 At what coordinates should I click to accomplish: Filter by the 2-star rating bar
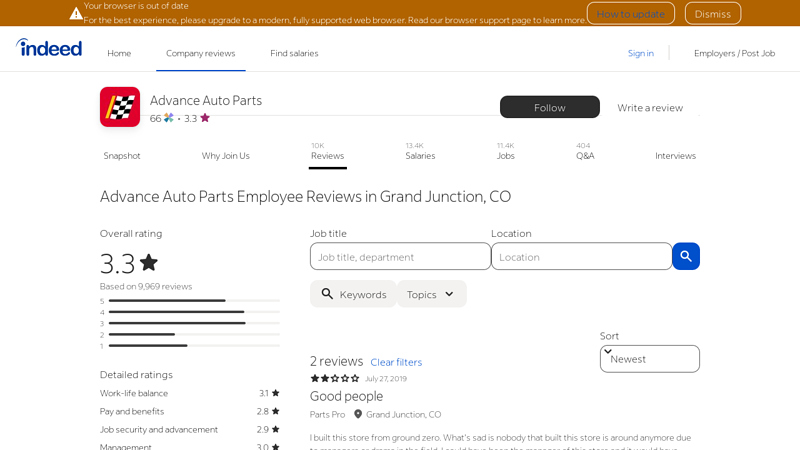point(190,334)
